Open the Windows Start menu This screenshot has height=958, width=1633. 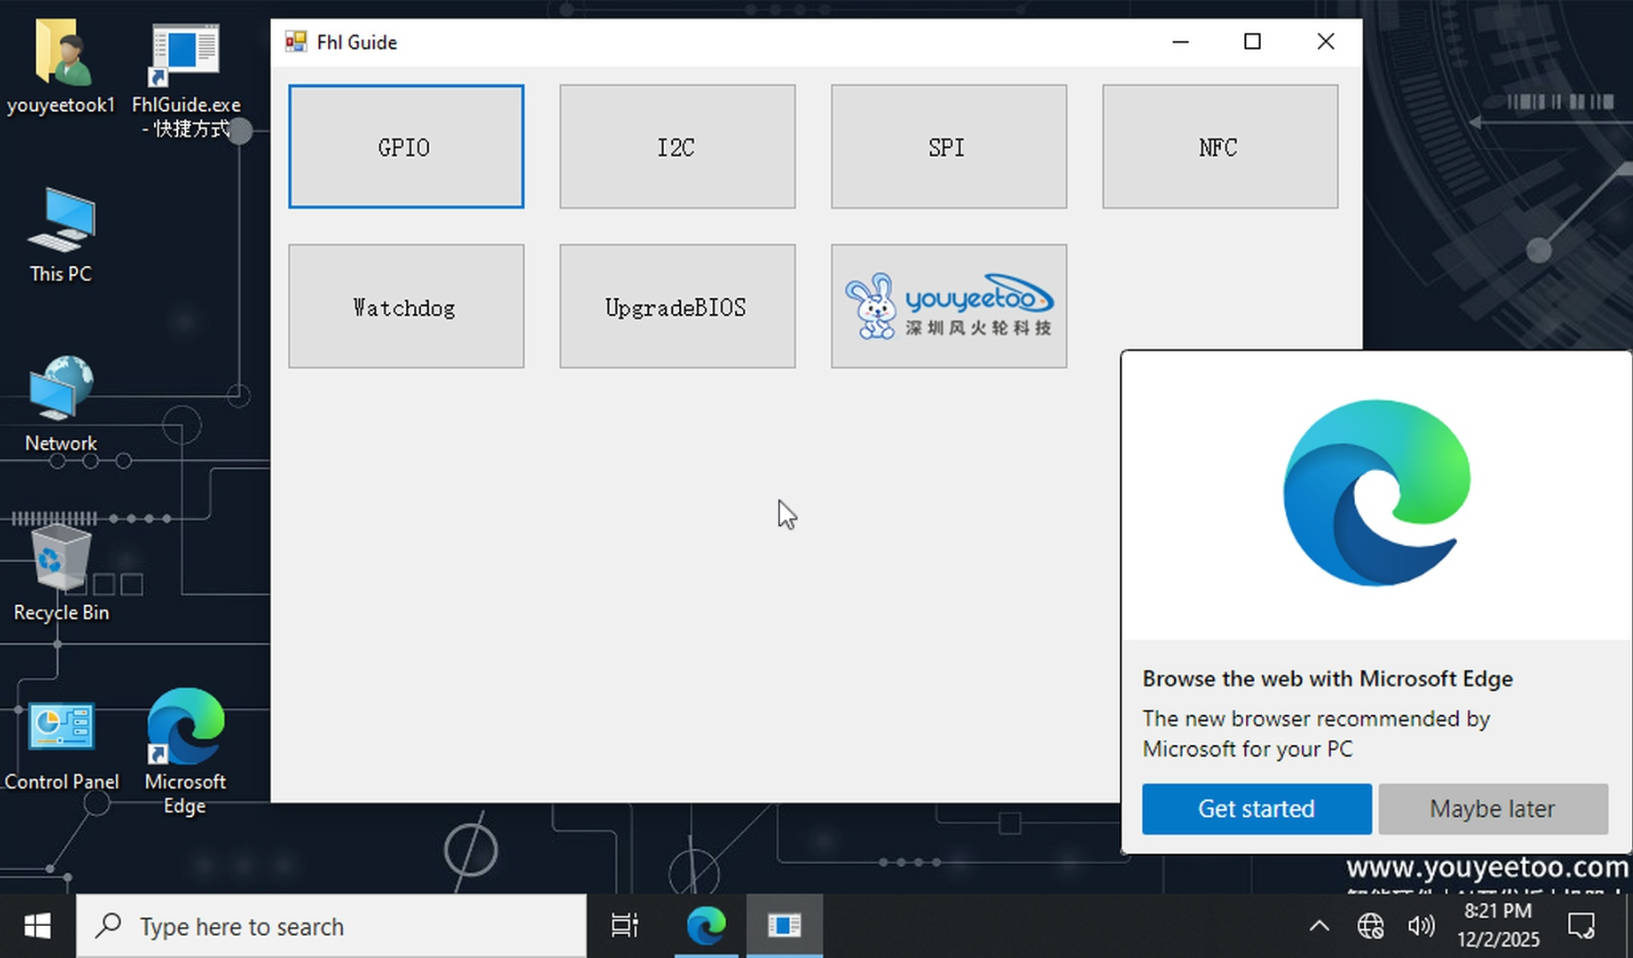(x=37, y=927)
